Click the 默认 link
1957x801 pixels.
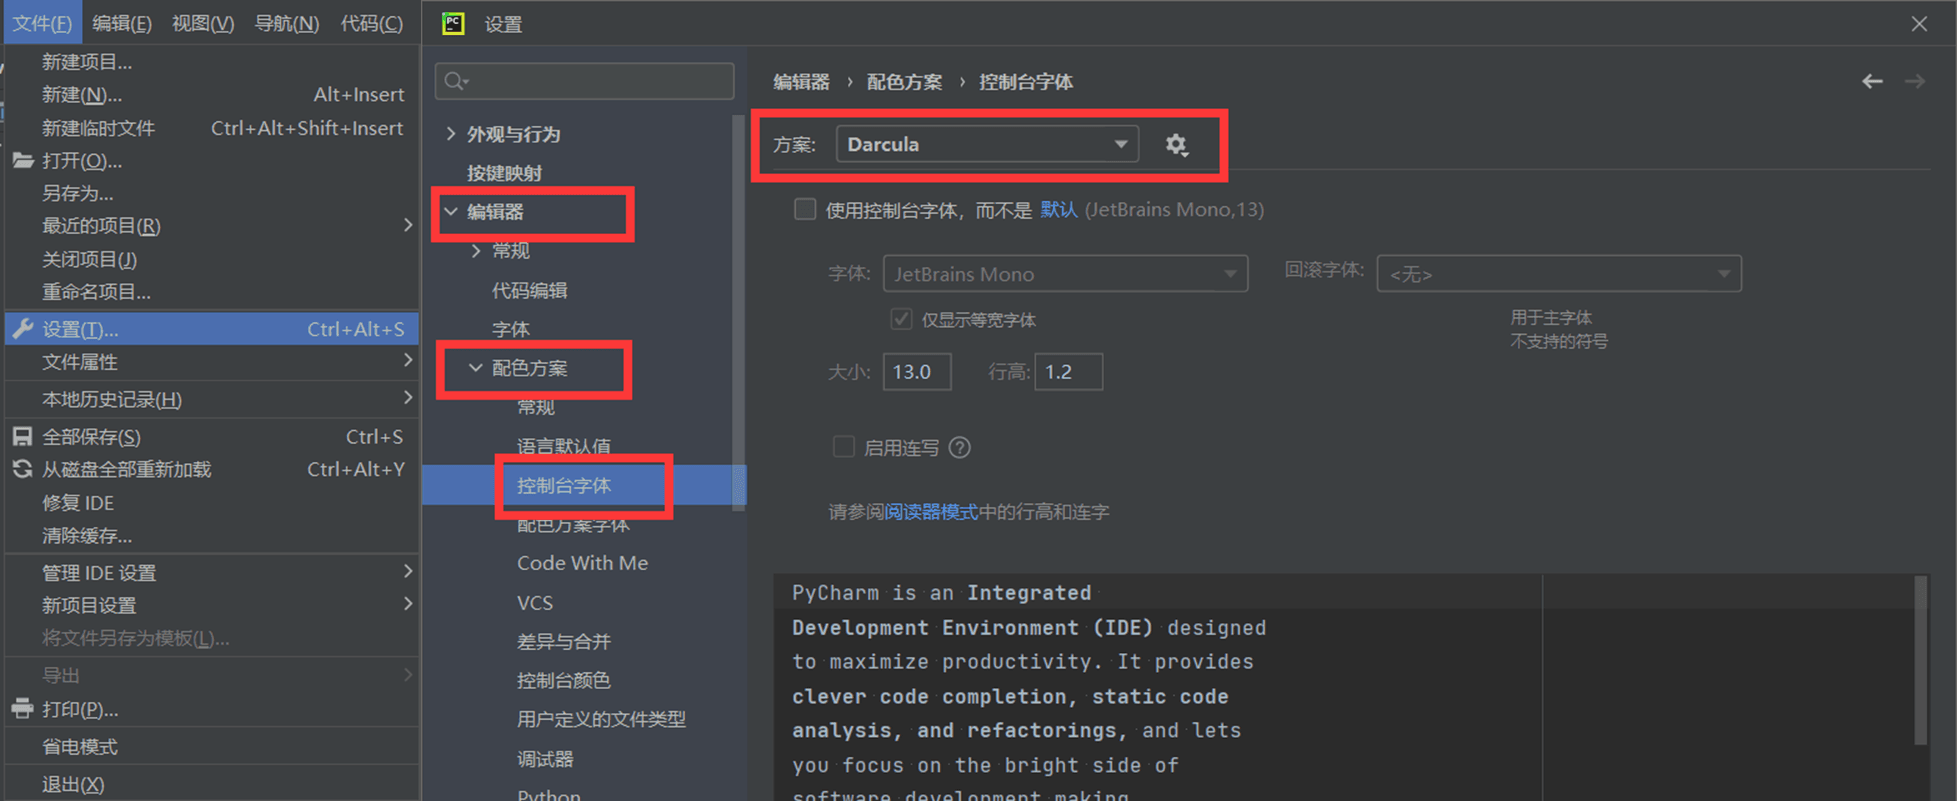pos(1059,210)
